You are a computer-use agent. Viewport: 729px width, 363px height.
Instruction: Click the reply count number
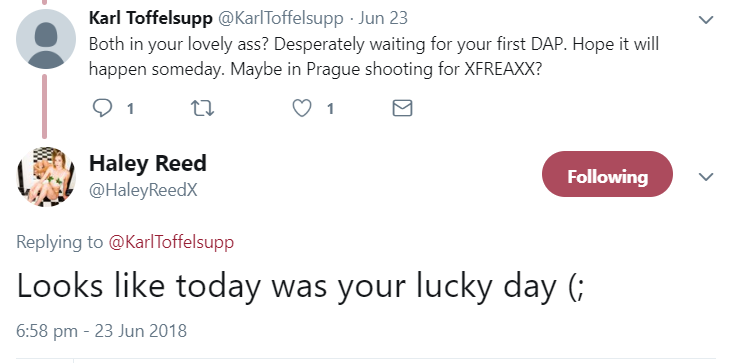pos(131,109)
